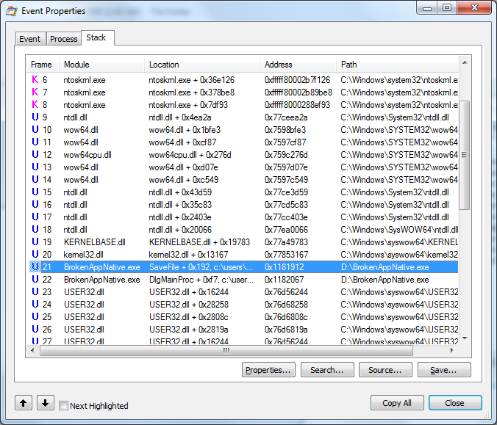
Task: Click user-mode U icon for frame 17
Action: pos(35,217)
